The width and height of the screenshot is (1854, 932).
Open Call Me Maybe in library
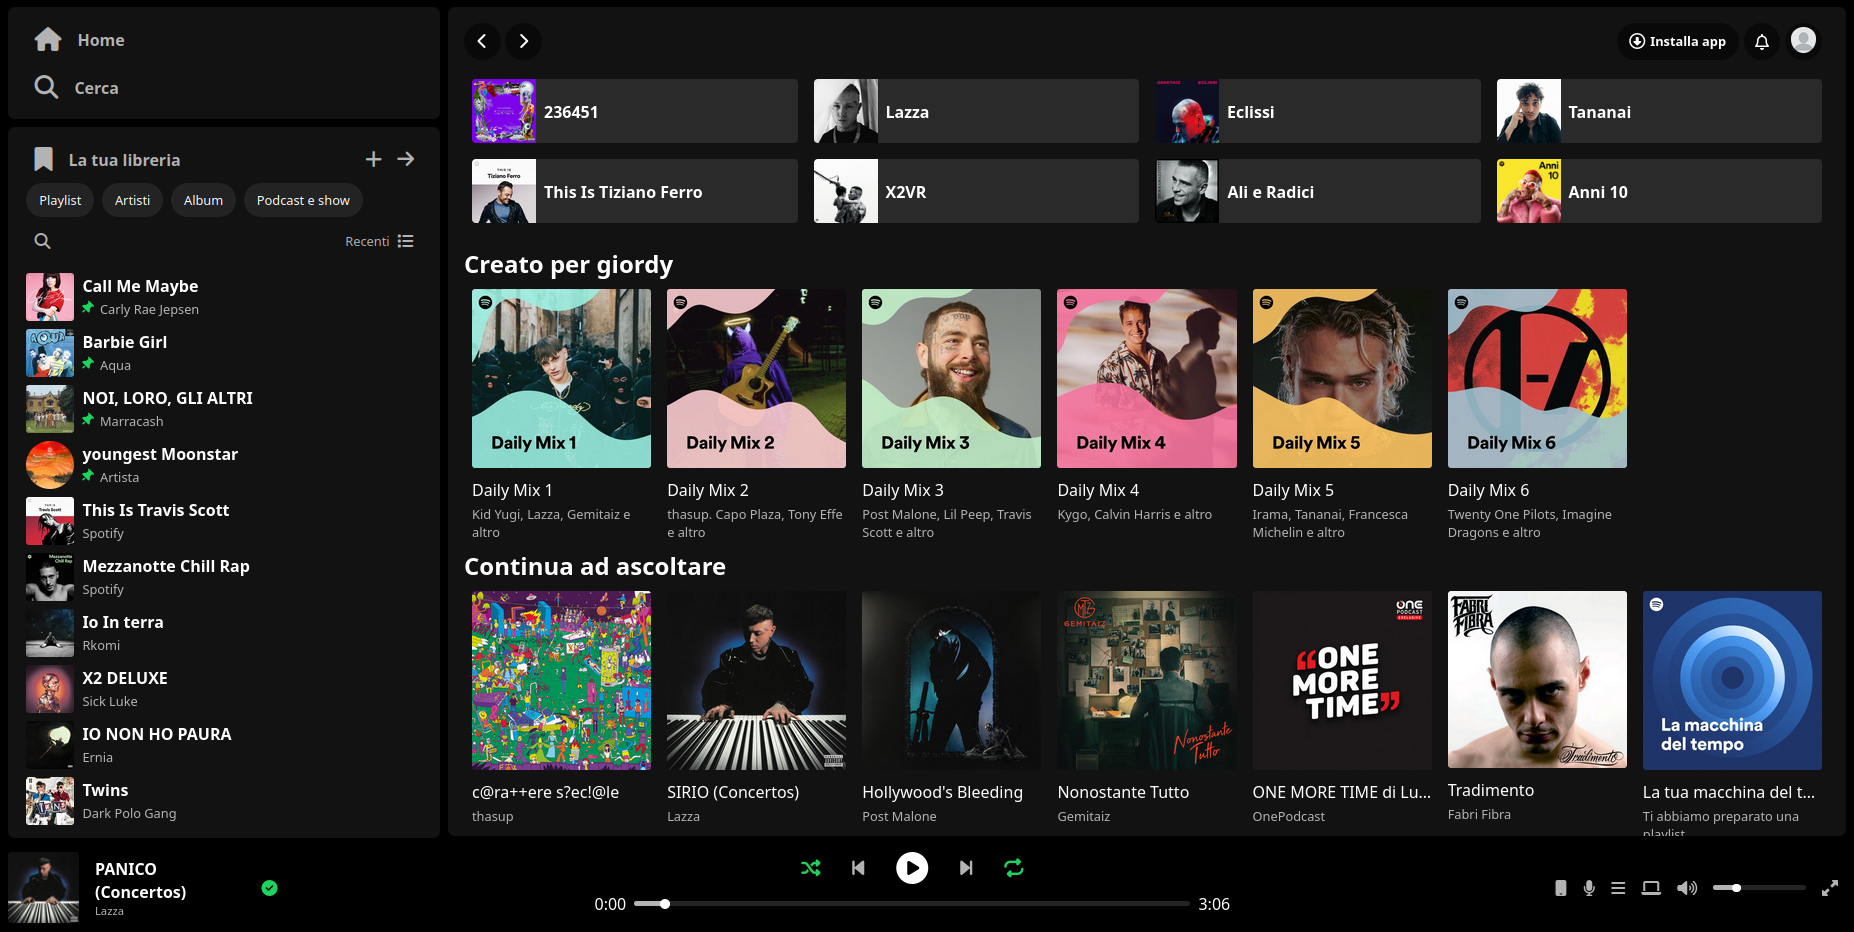tap(224, 297)
